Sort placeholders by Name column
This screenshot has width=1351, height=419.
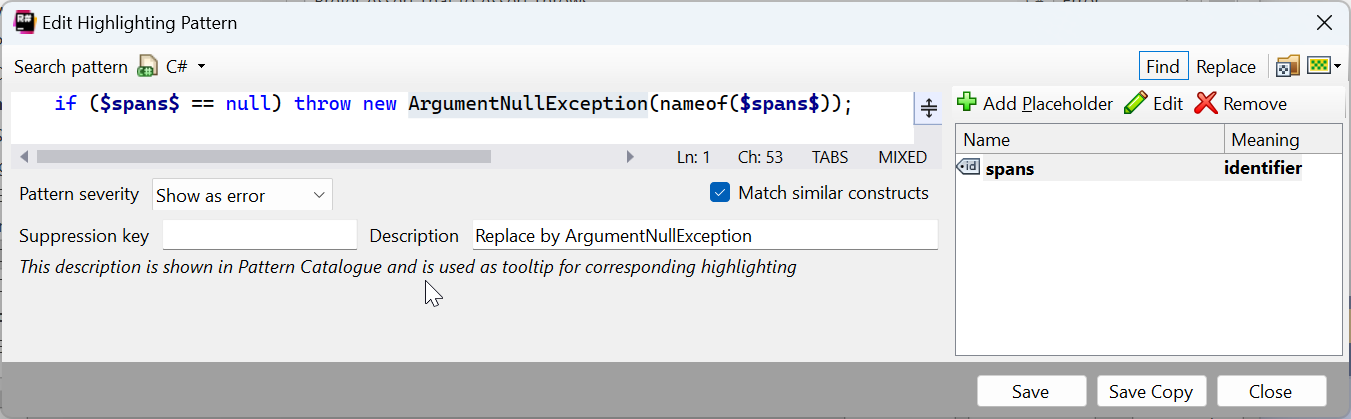(x=1090, y=139)
